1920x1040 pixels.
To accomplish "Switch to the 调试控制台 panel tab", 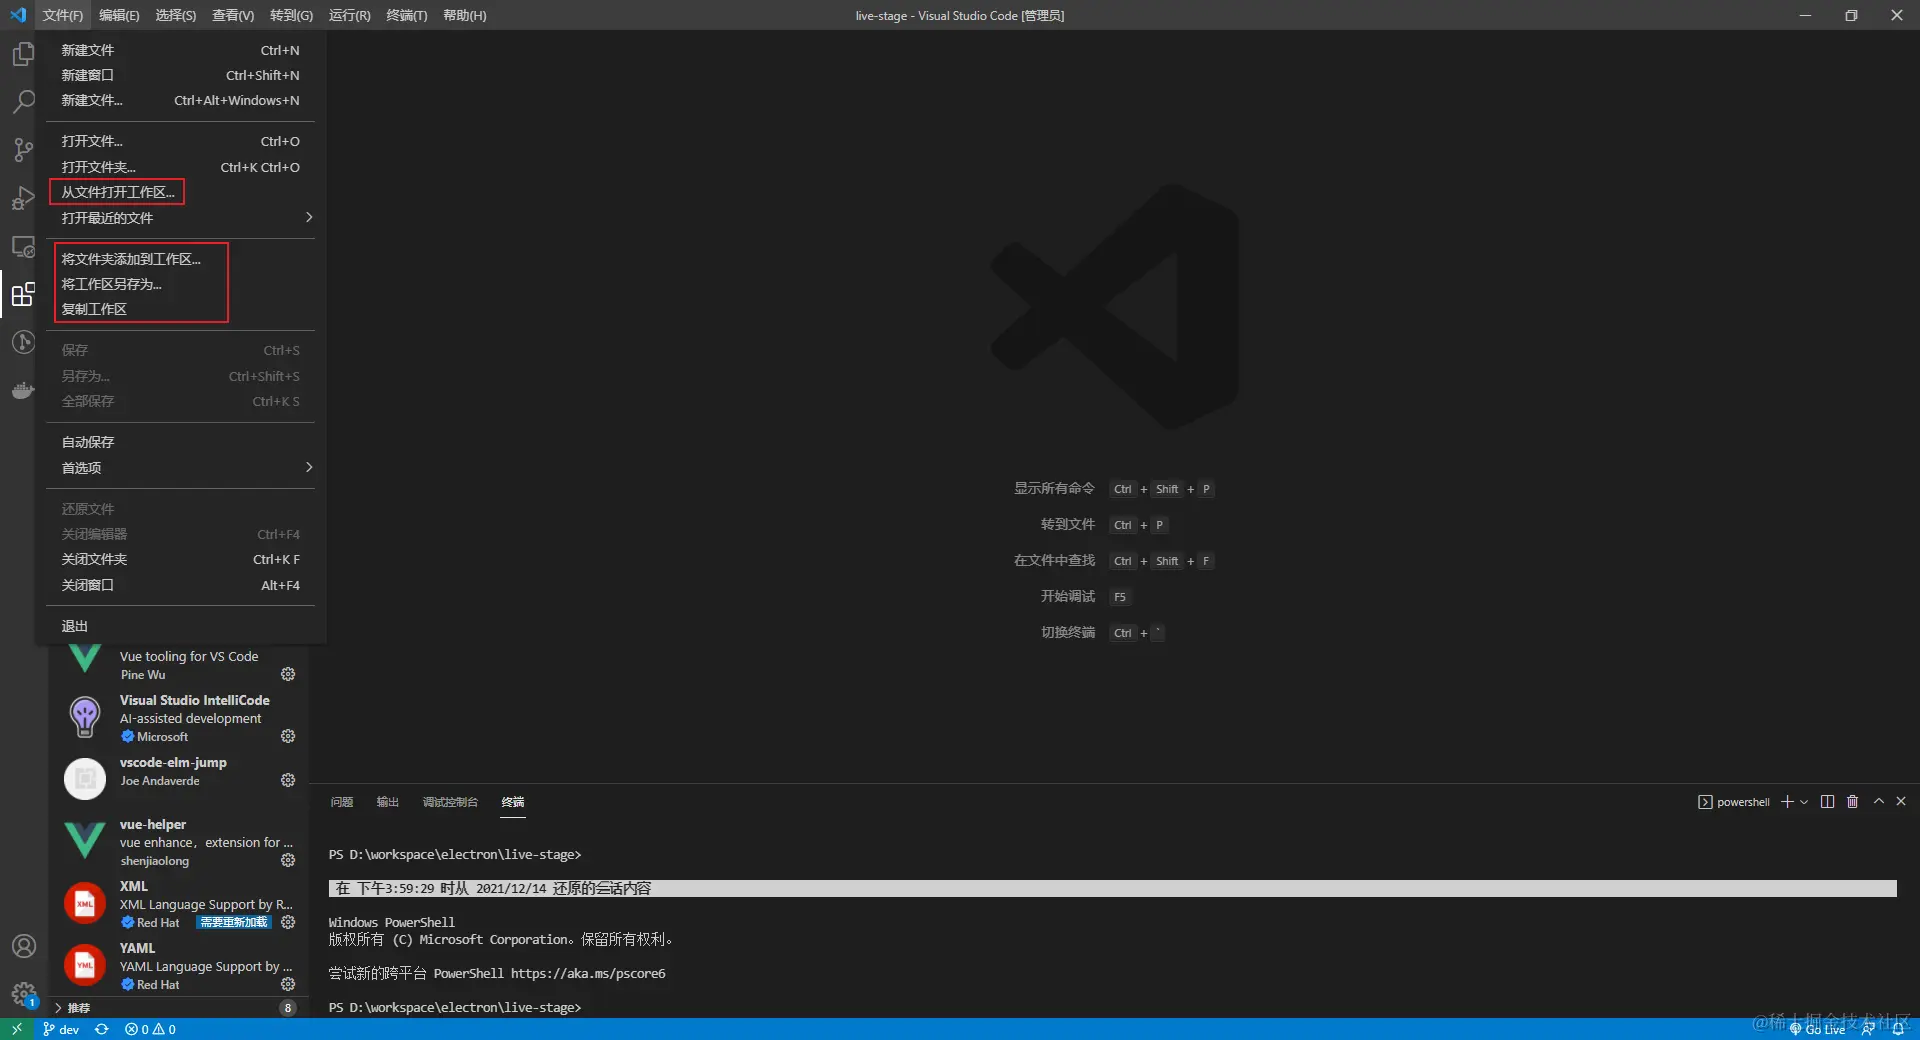I will pos(450,802).
